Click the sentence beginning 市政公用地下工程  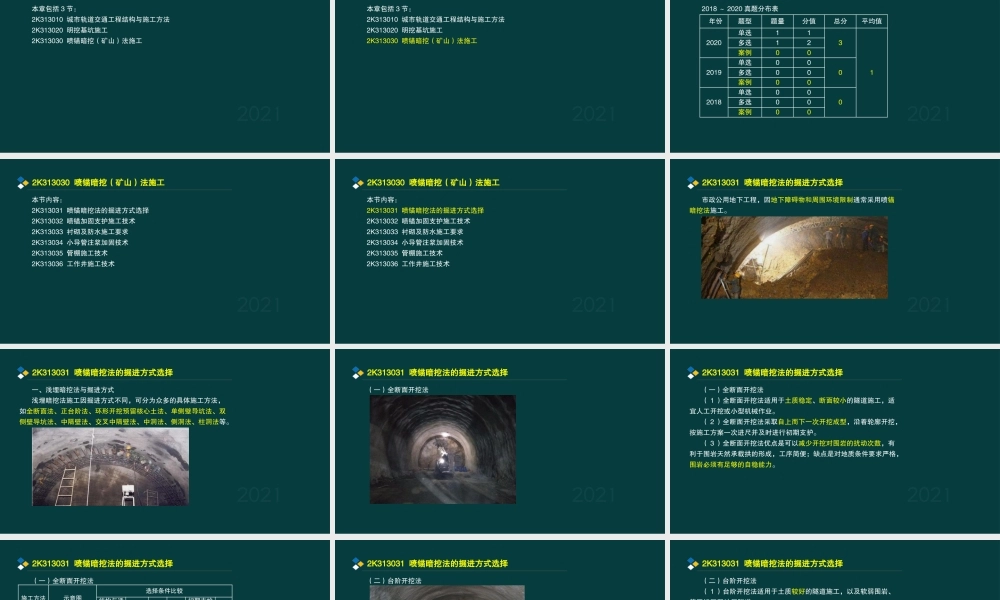[791, 205]
